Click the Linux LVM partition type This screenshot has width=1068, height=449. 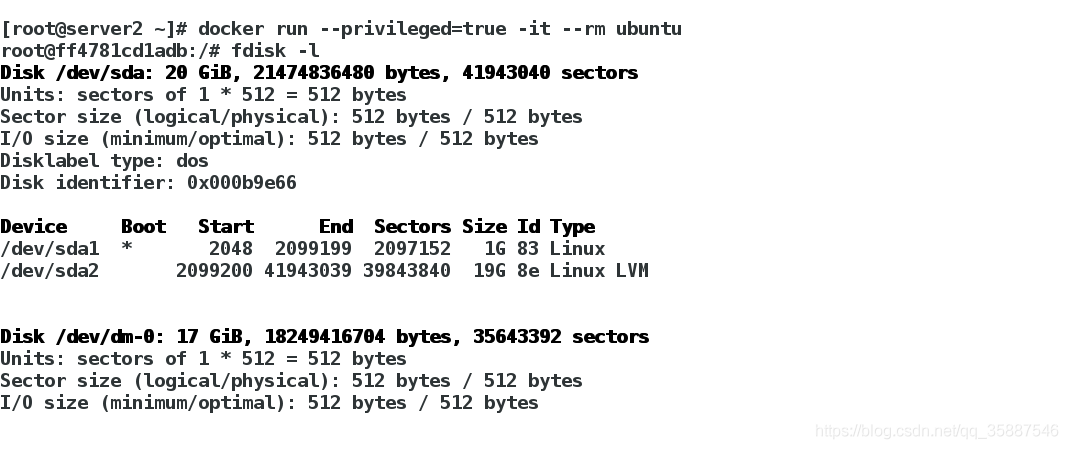pyautogui.click(x=599, y=270)
